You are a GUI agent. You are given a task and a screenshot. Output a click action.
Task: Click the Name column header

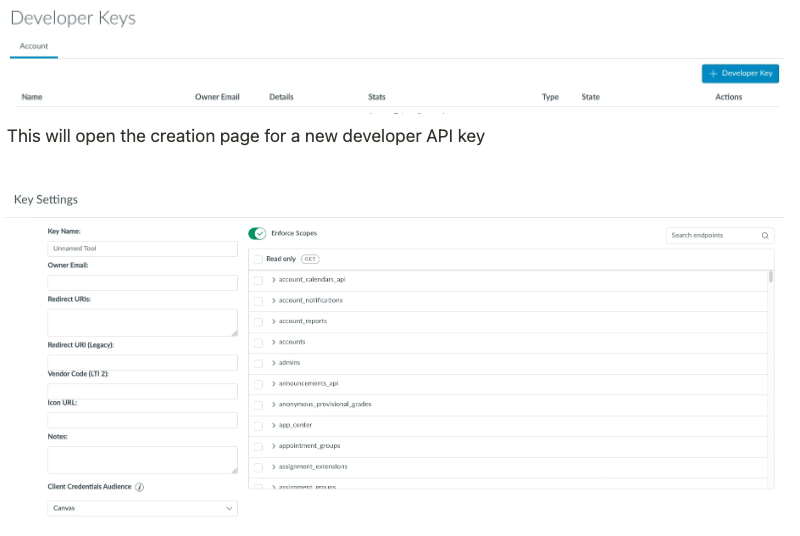click(32, 97)
